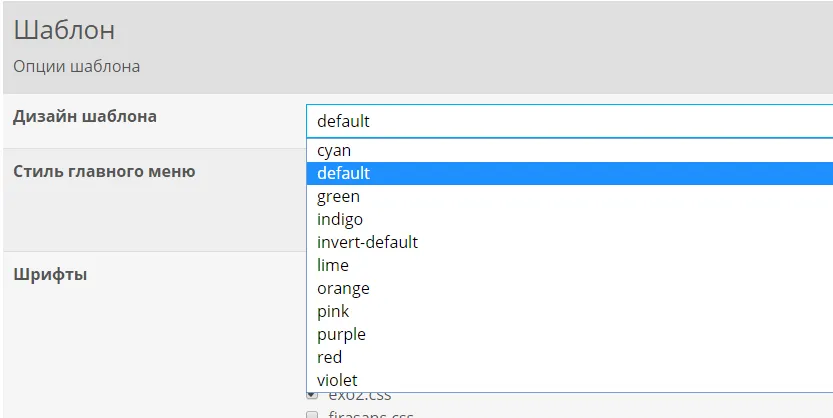The height and width of the screenshot is (418, 833).
Task: Choose the highlighted default option
Action: click(343, 173)
